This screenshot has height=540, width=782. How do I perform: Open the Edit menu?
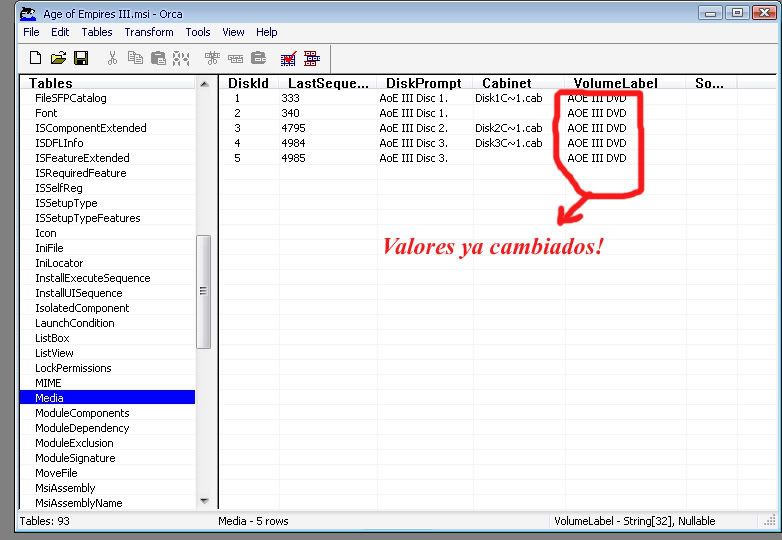pyautogui.click(x=60, y=32)
